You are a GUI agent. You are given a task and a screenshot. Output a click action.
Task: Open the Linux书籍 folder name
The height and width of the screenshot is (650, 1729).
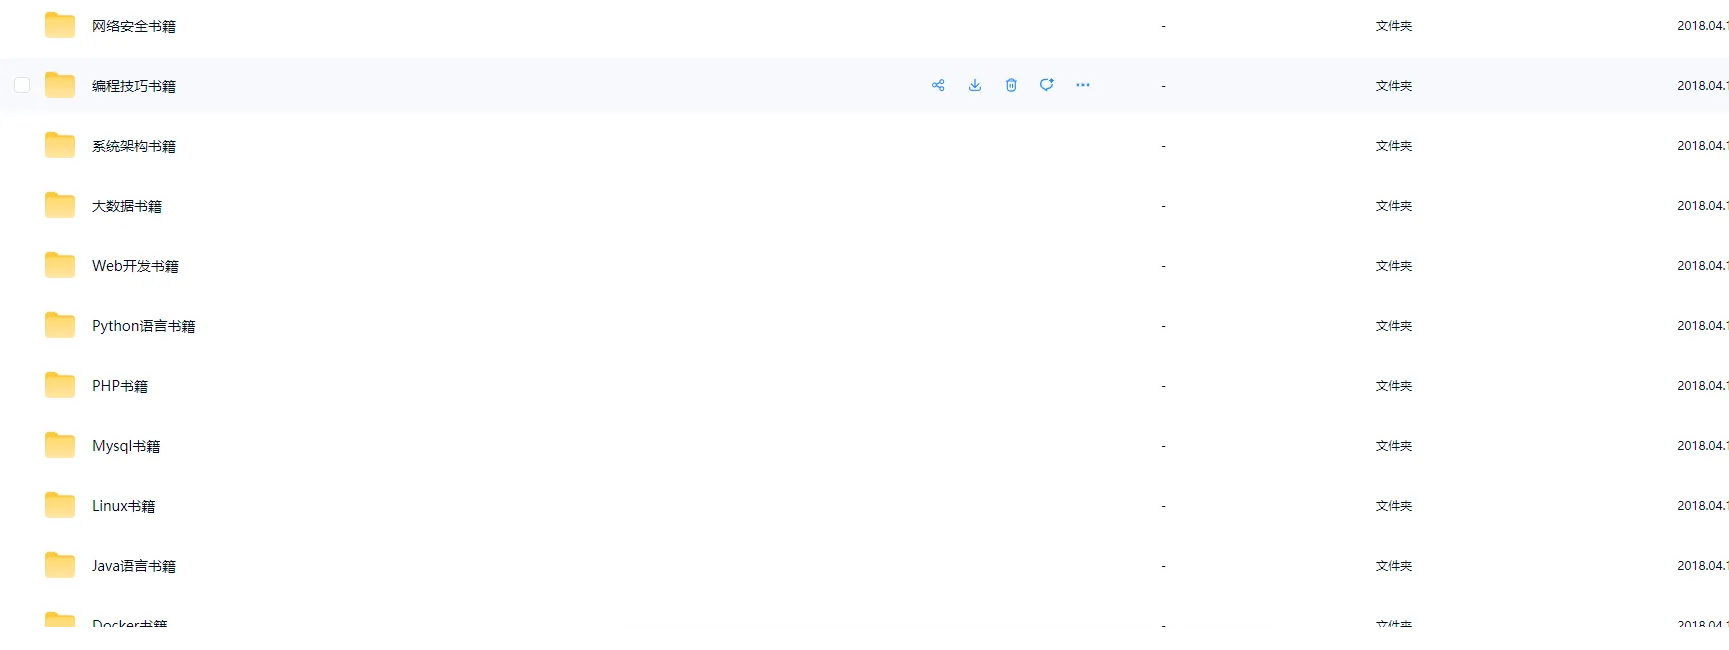point(124,506)
